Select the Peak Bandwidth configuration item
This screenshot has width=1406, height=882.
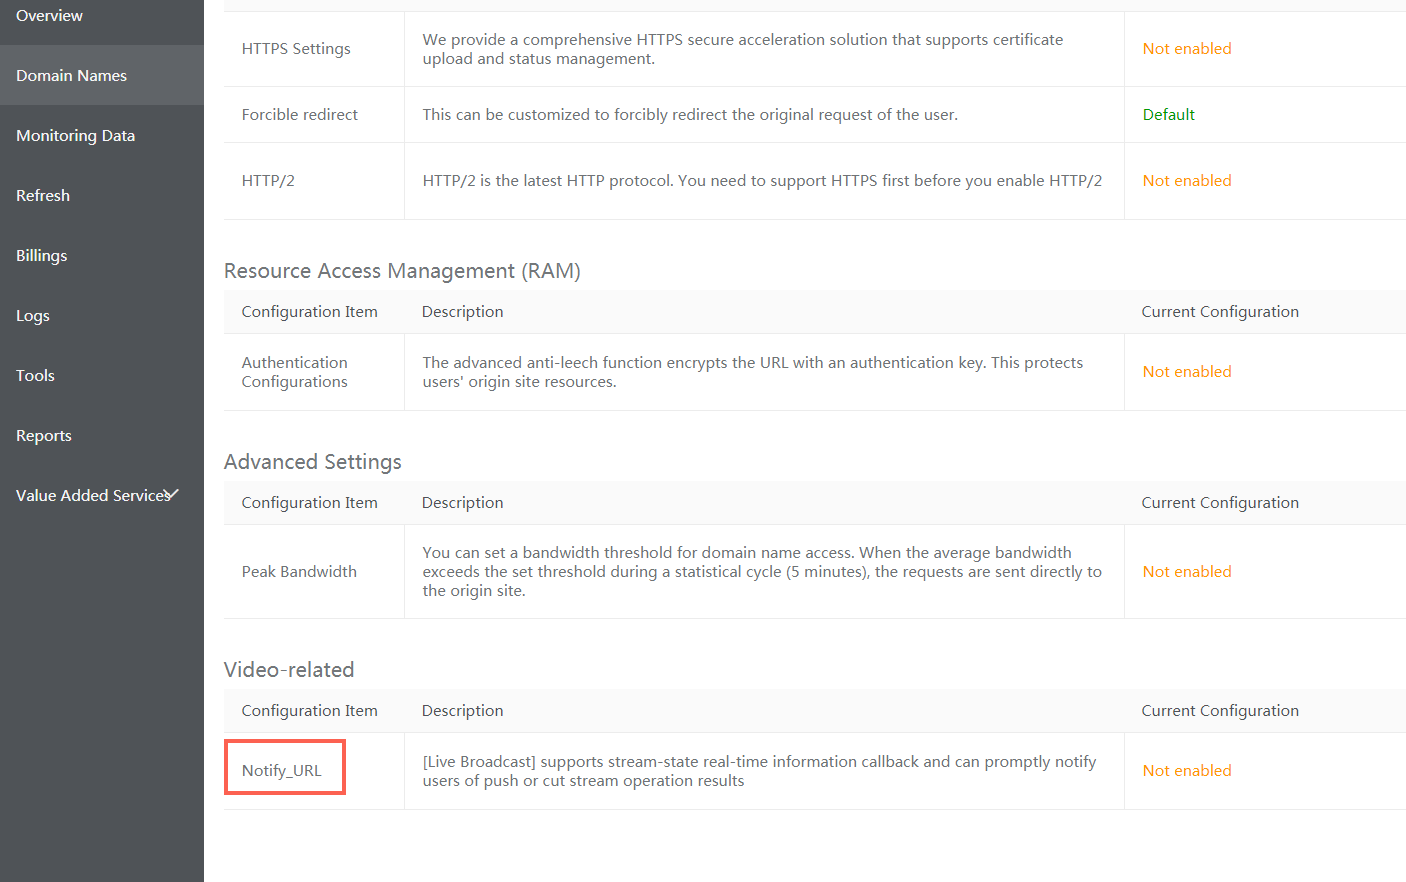coord(299,572)
